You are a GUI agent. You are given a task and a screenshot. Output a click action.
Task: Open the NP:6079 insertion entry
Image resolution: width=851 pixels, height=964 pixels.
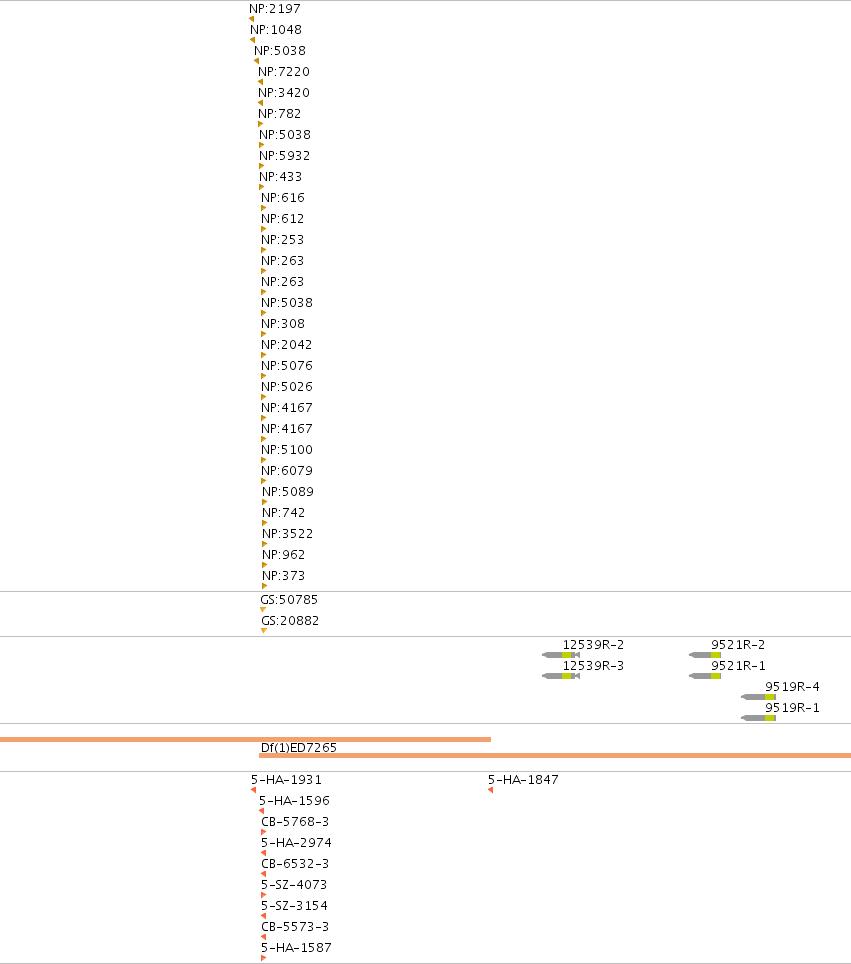click(x=287, y=470)
